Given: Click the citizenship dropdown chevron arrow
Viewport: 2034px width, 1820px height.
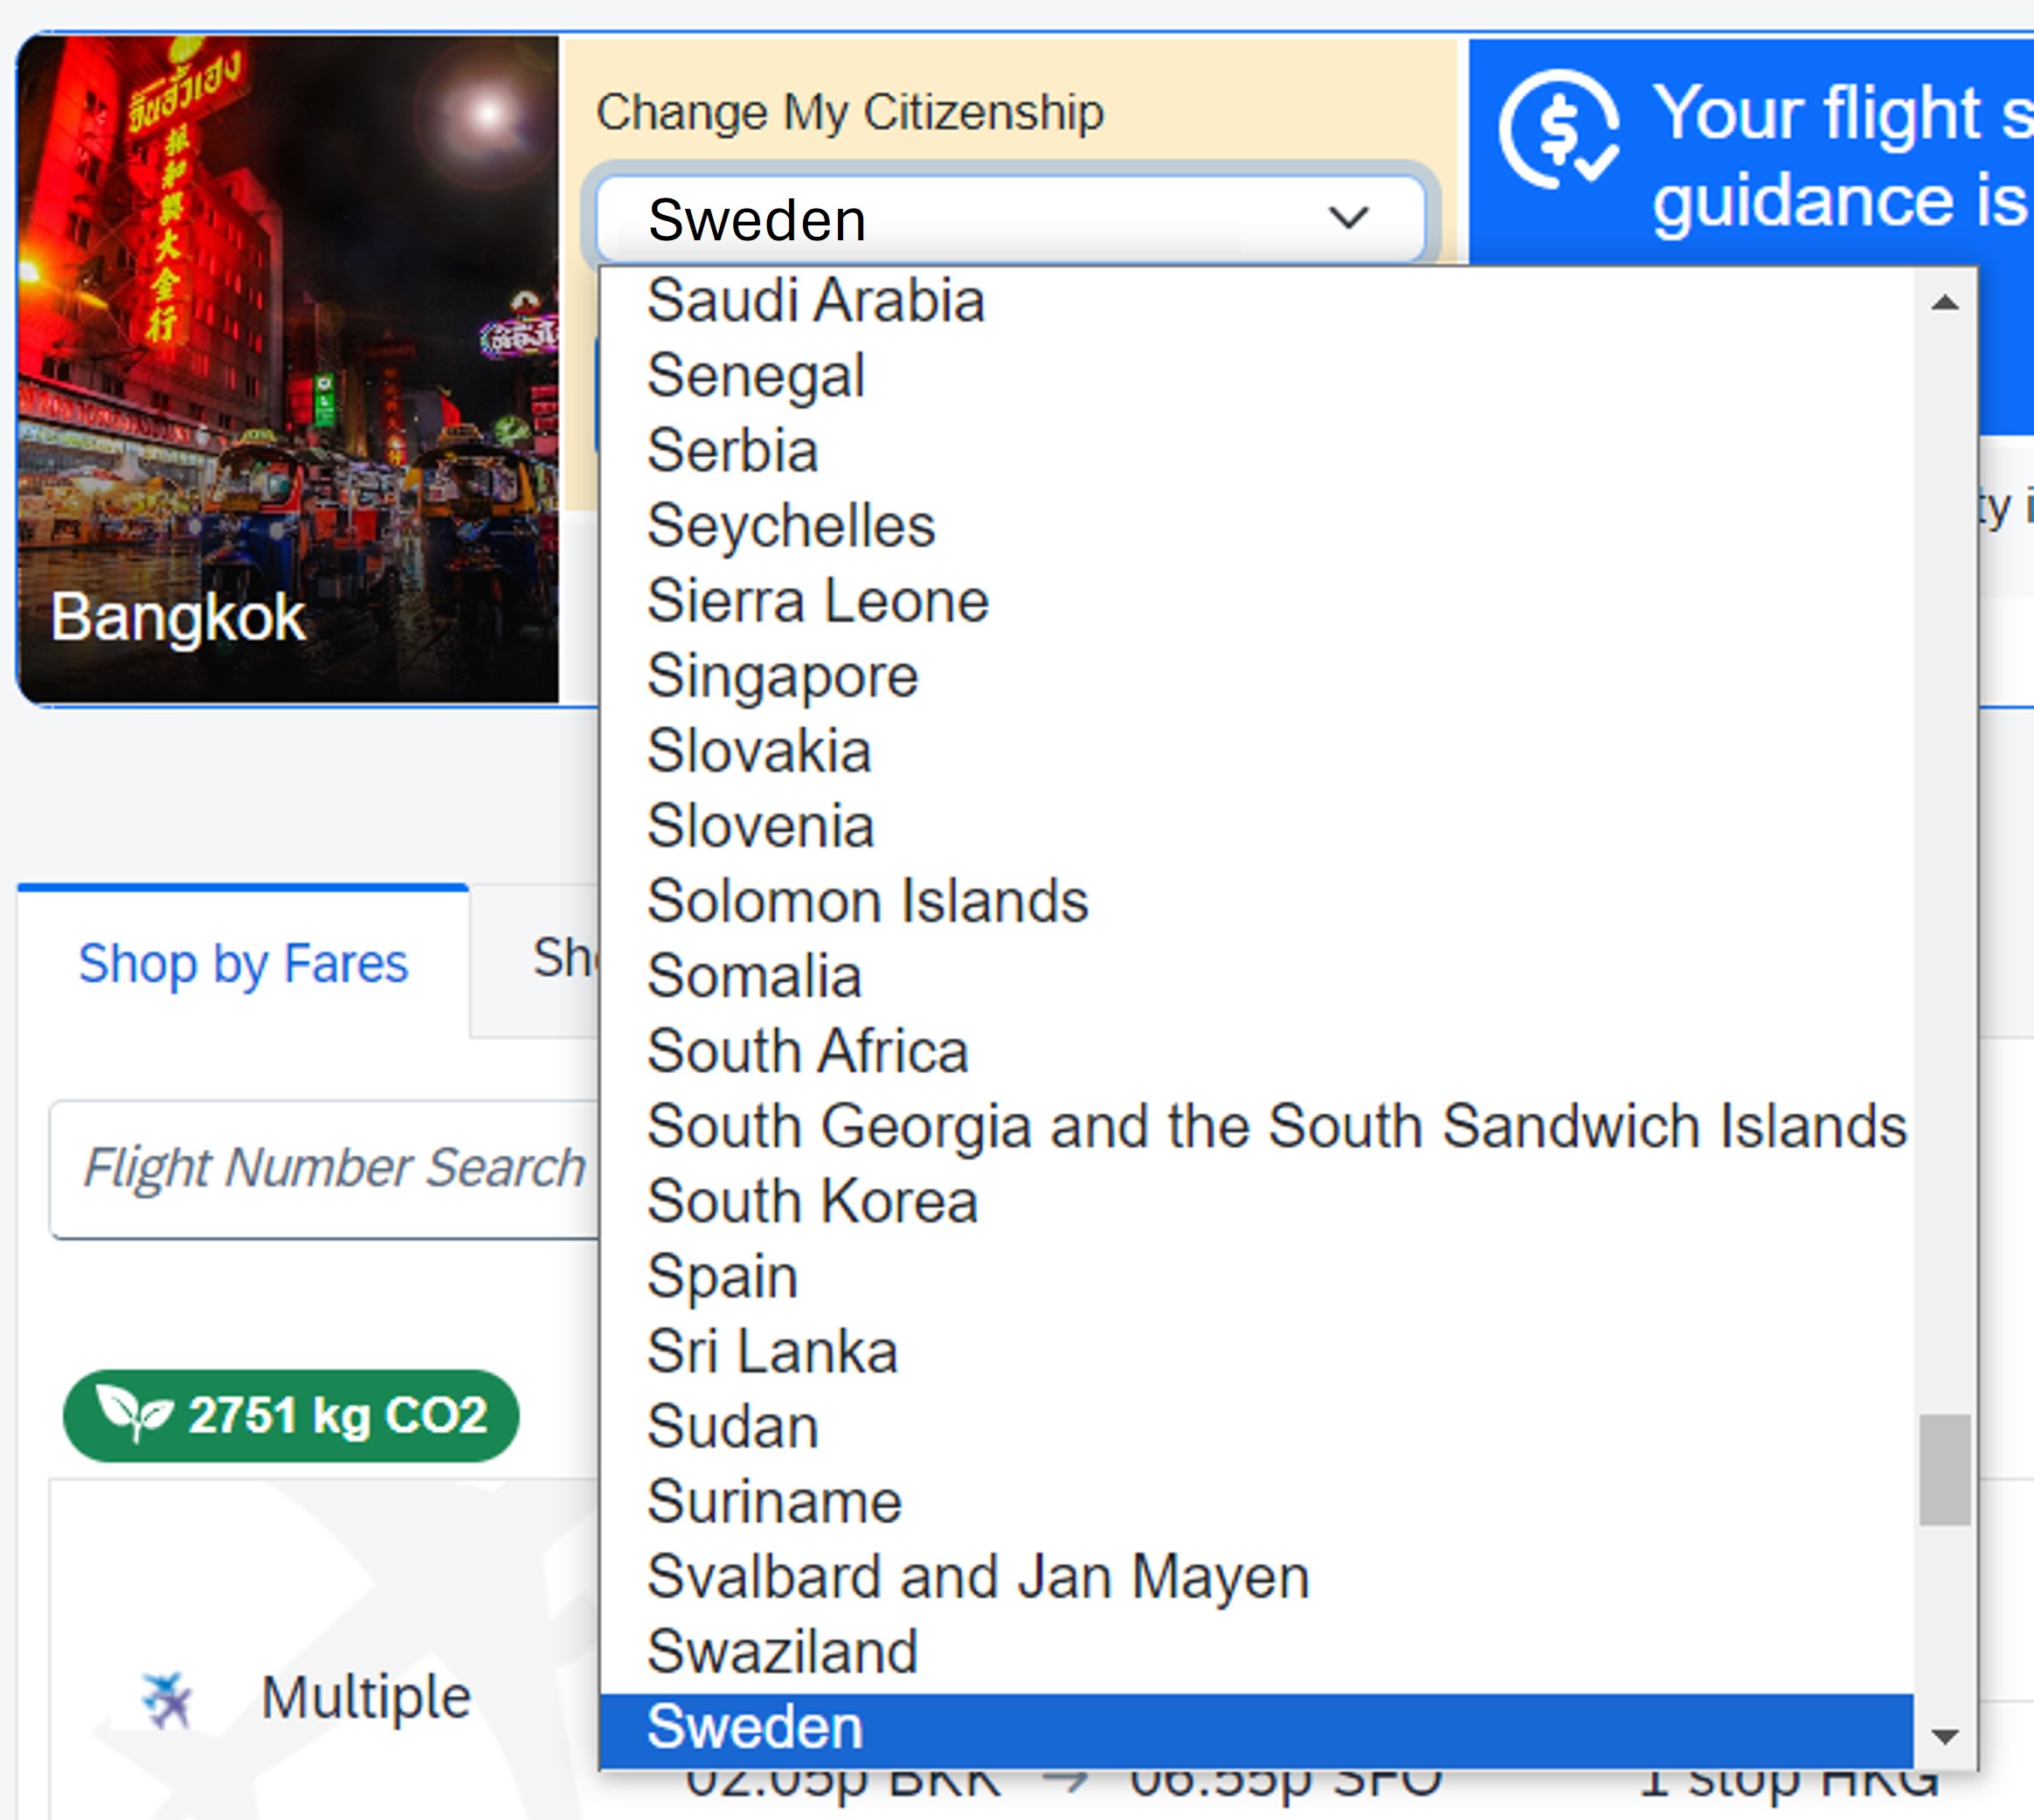Looking at the screenshot, I should pos(1348,218).
